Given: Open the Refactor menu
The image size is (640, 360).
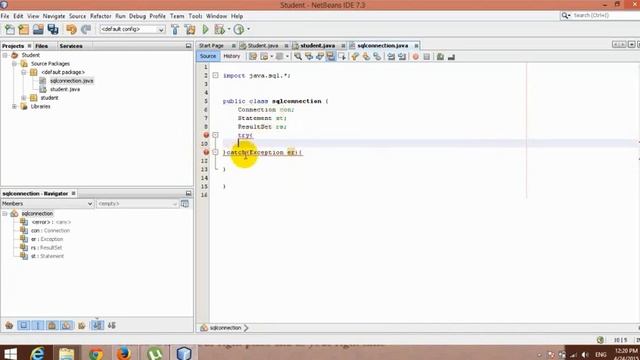Looking at the screenshot, I should 100,16.
